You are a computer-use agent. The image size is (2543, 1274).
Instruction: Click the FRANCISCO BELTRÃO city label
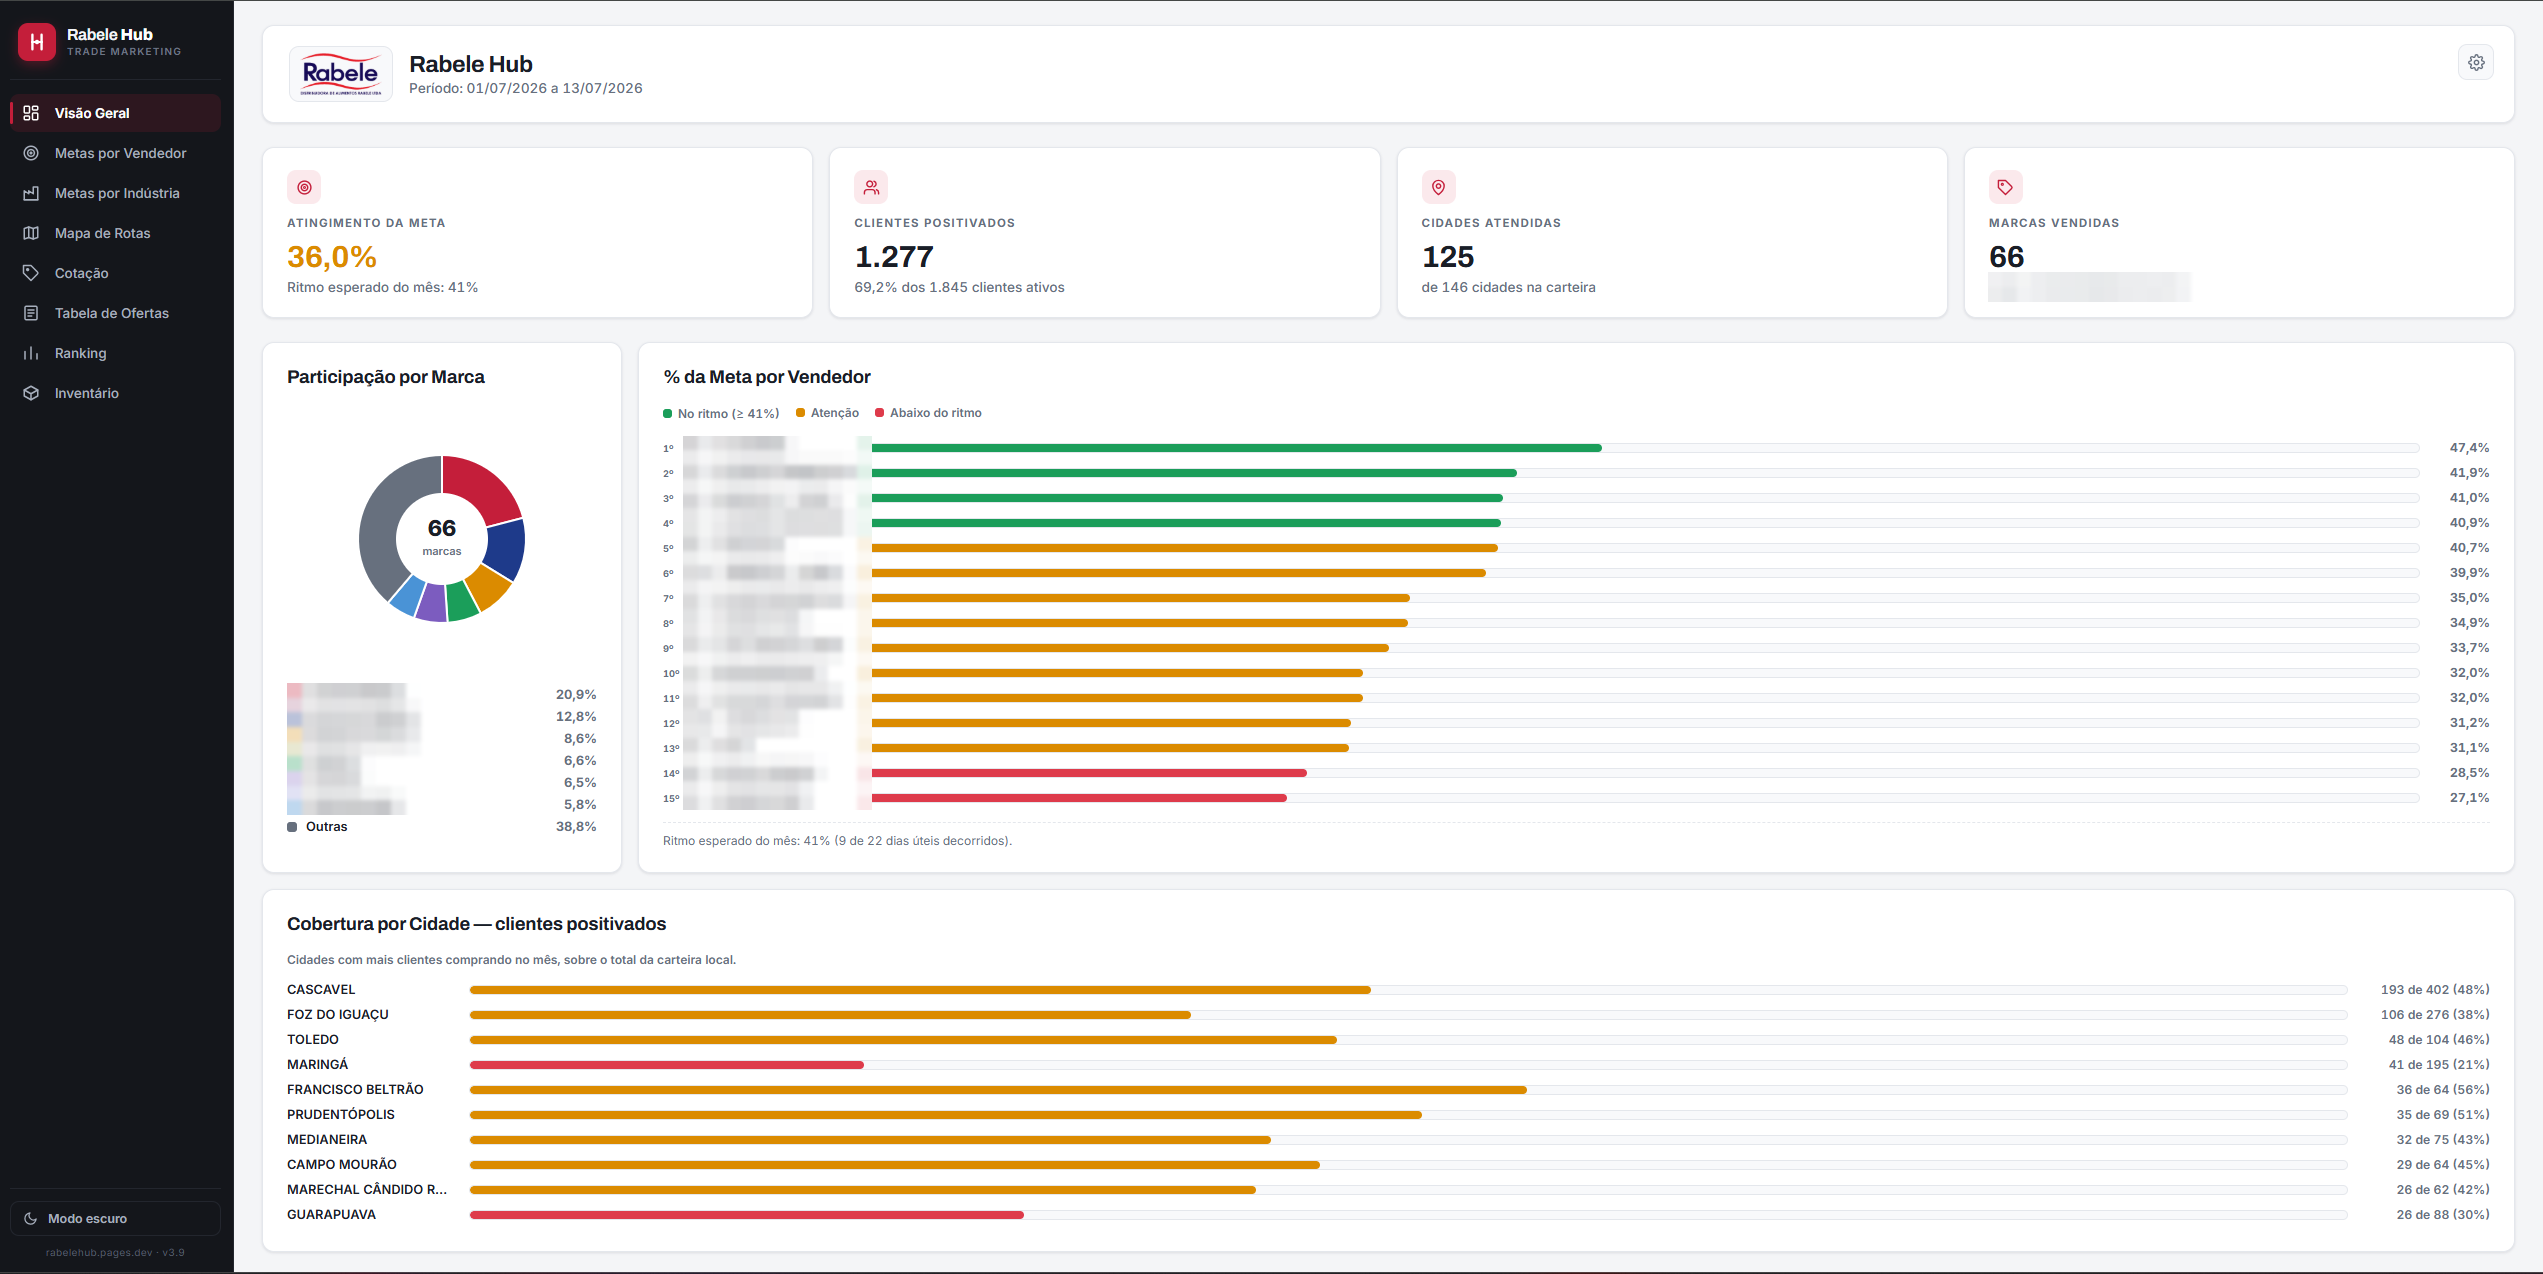355,1090
